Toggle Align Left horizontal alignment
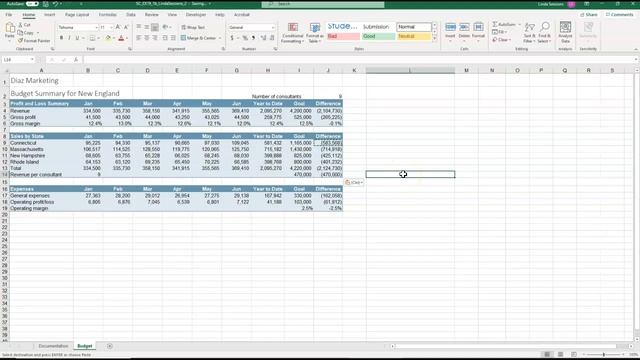The image size is (640, 360). (139, 38)
